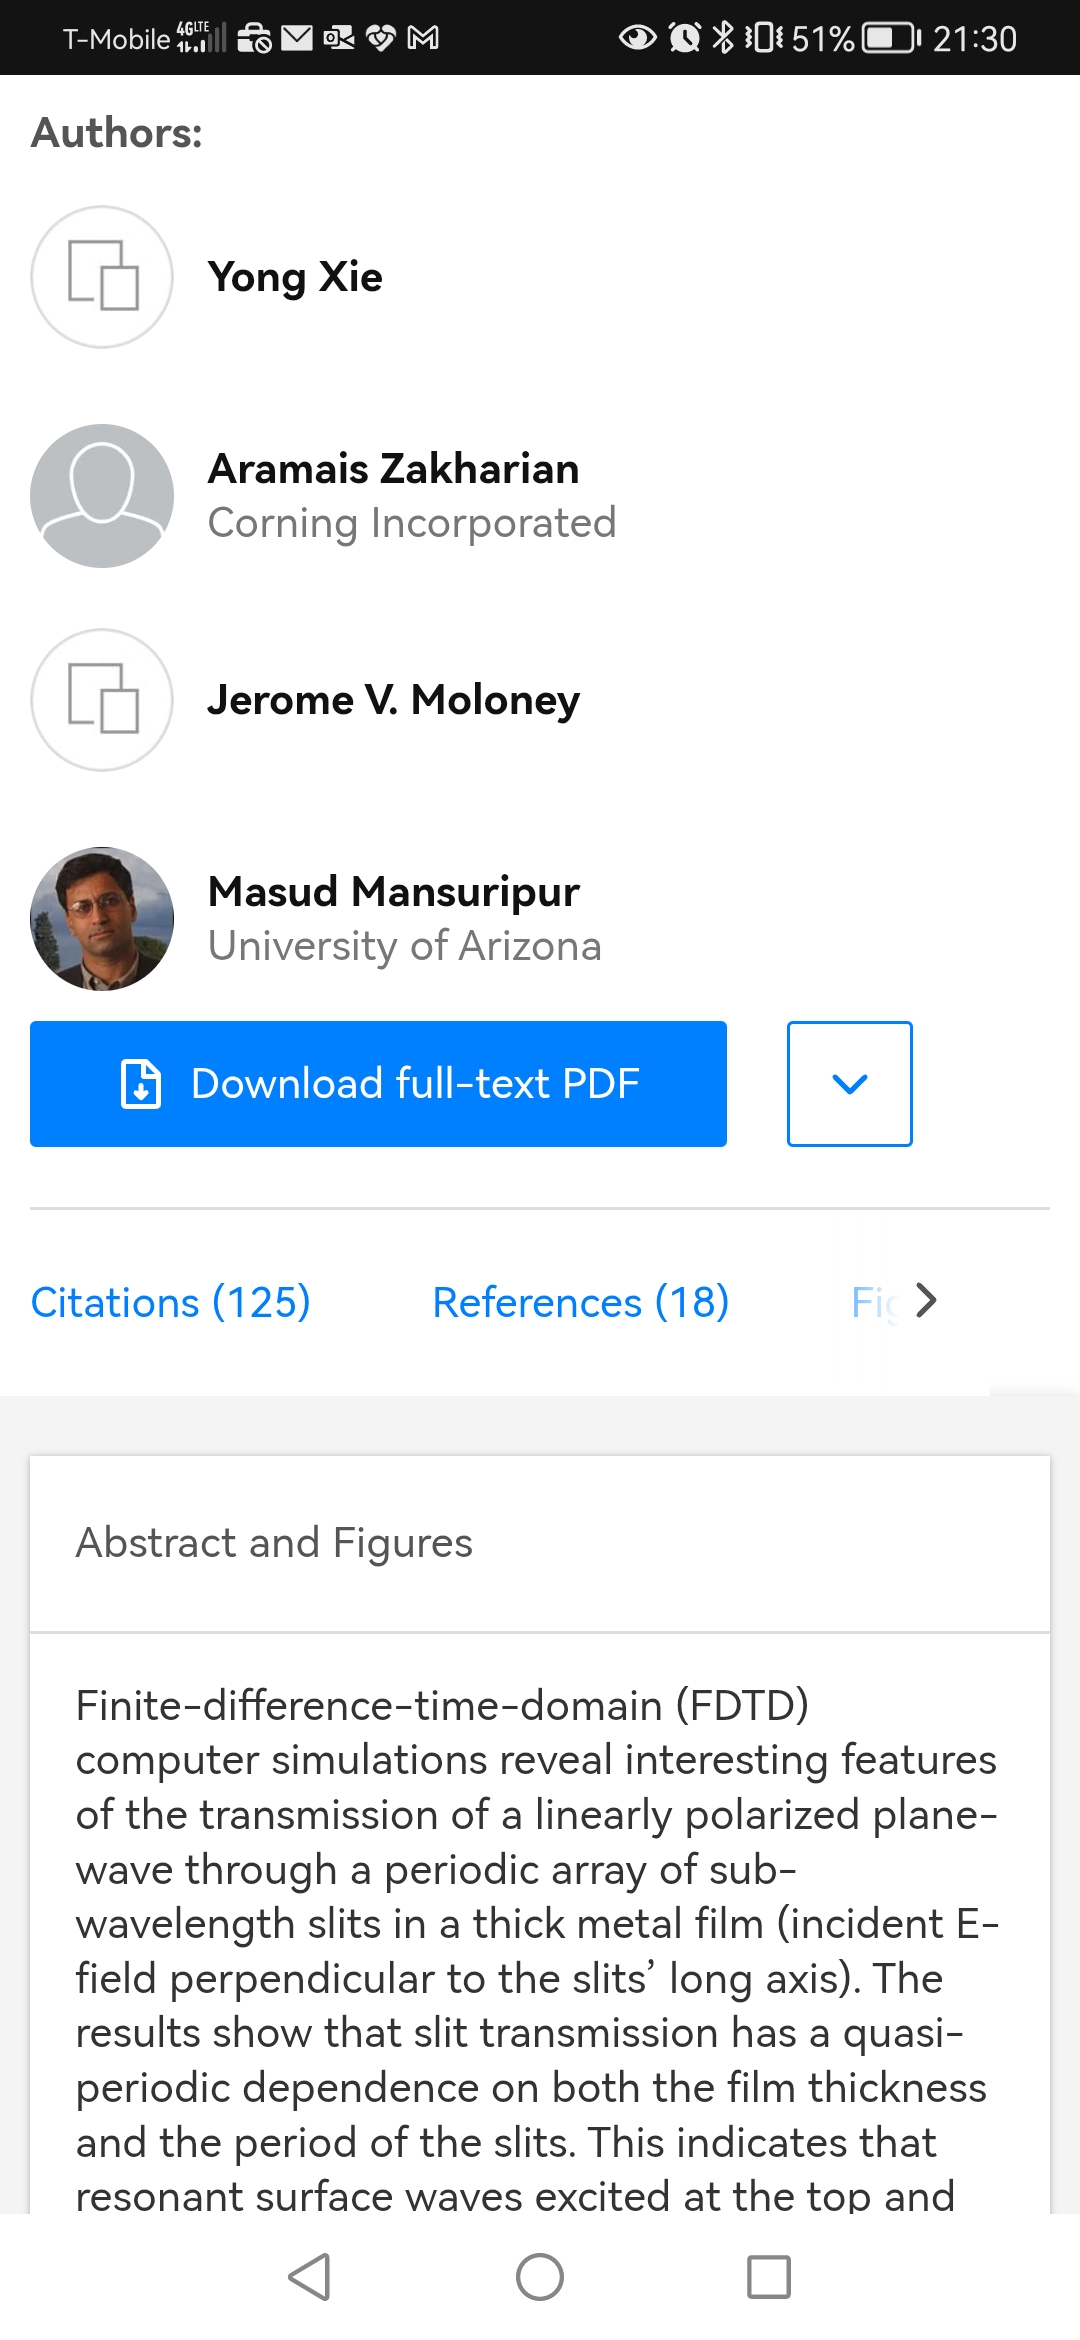
Task: Tap the PDF download icon on the blue button
Action: pyautogui.click(x=141, y=1084)
